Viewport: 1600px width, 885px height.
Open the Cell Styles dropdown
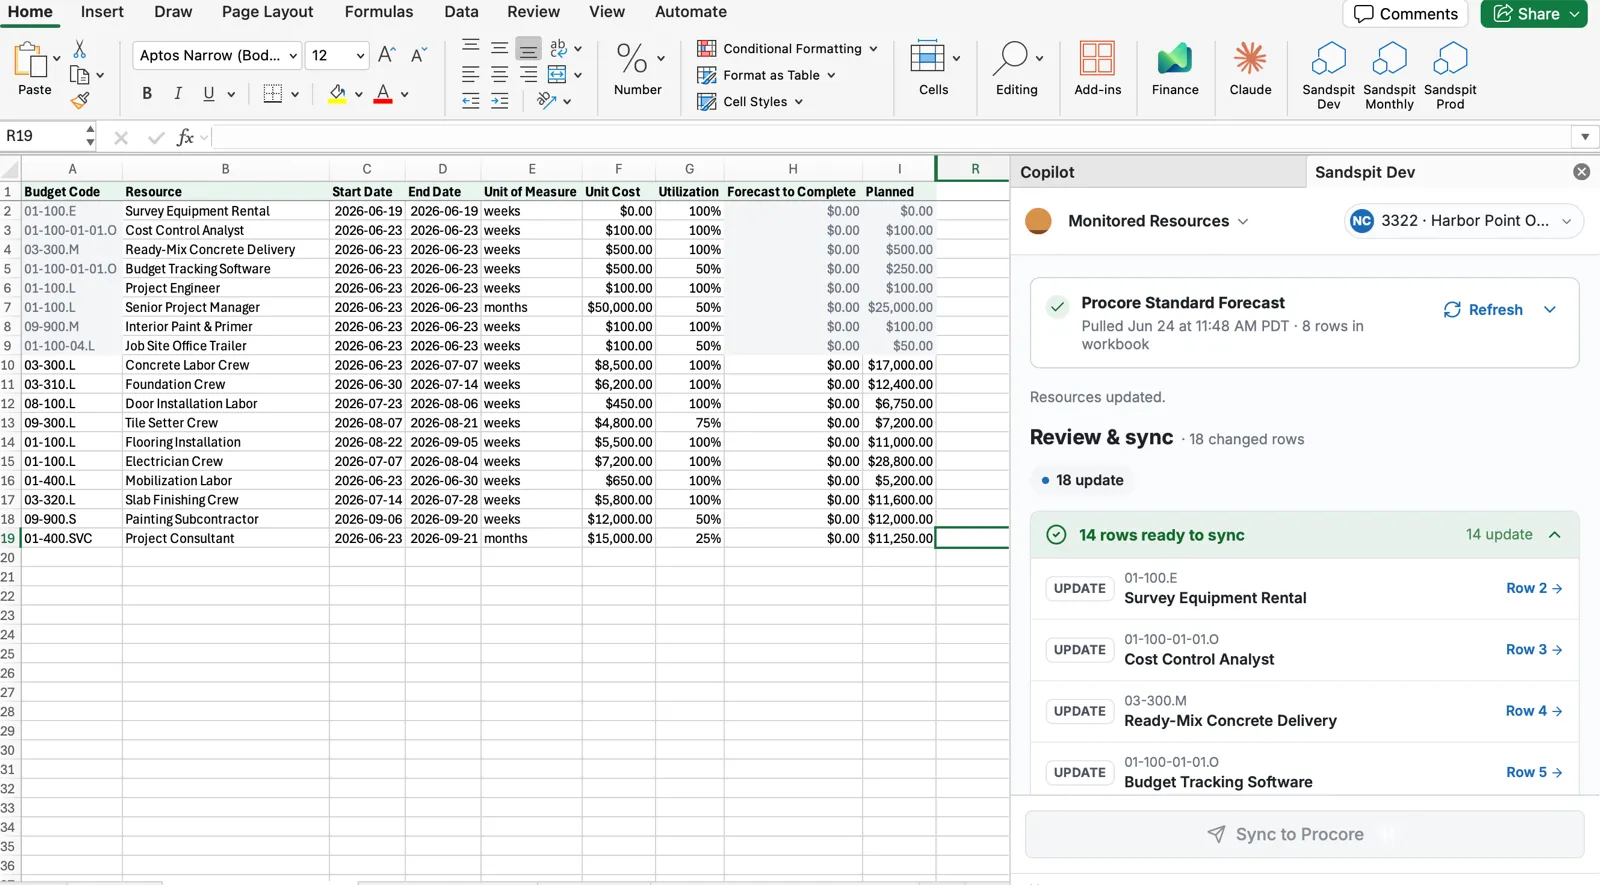tap(750, 102)
